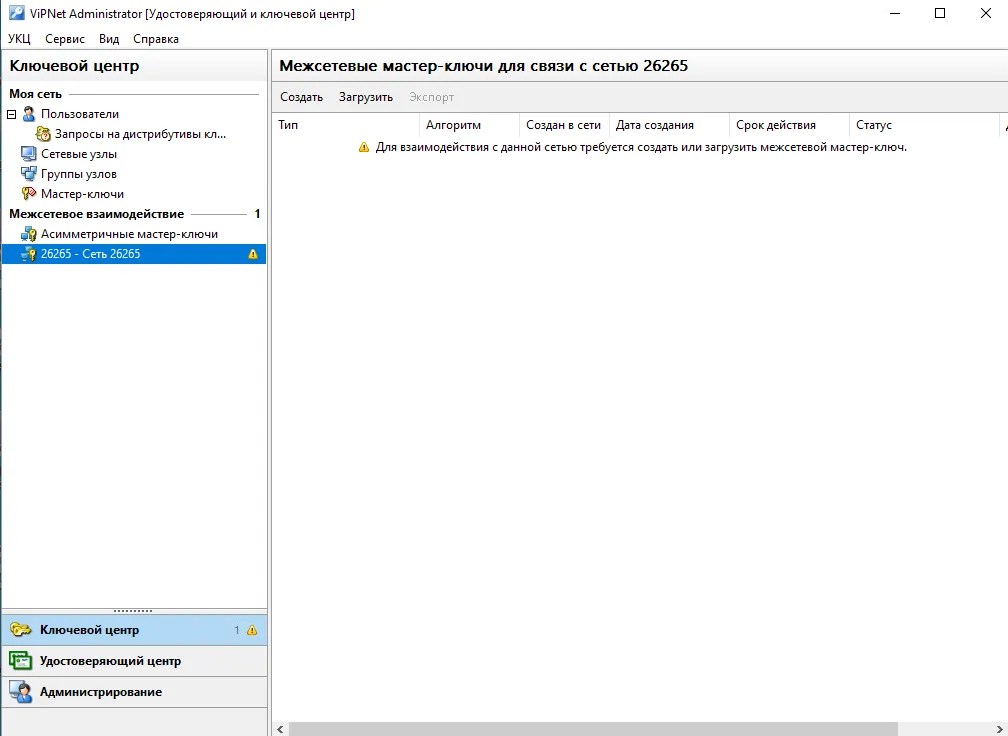
Task: Click the horizontal scrollbar thumb
Action: [593, 729]
